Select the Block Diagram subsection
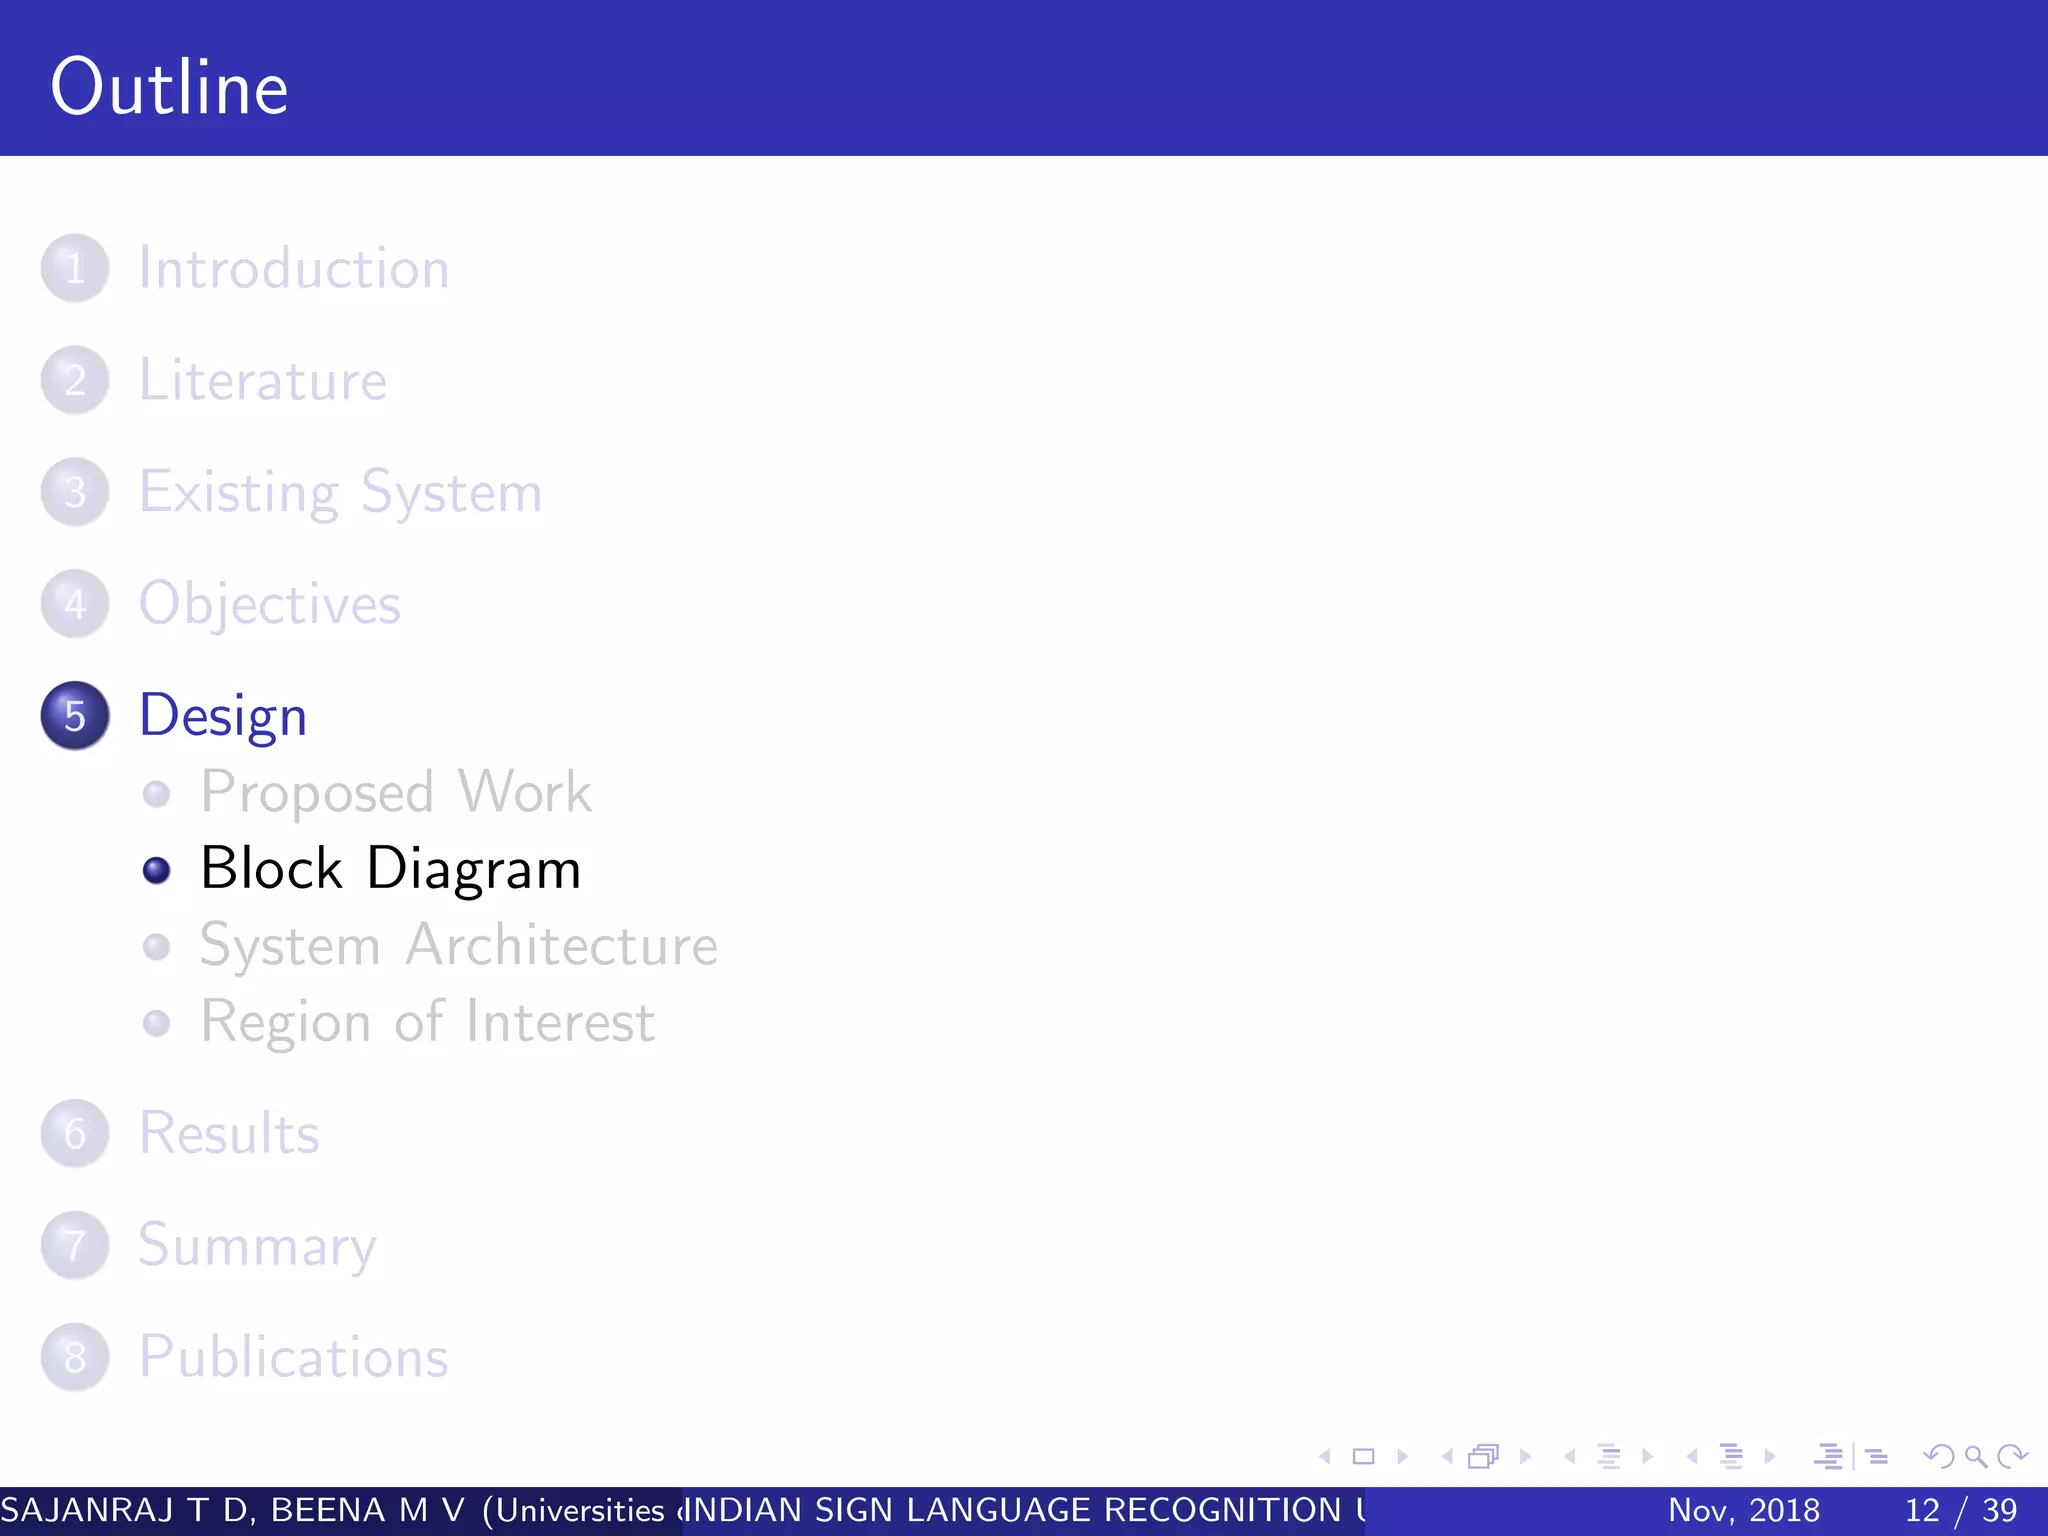This screenshot has width=2048, height=1536. point(390,868)
